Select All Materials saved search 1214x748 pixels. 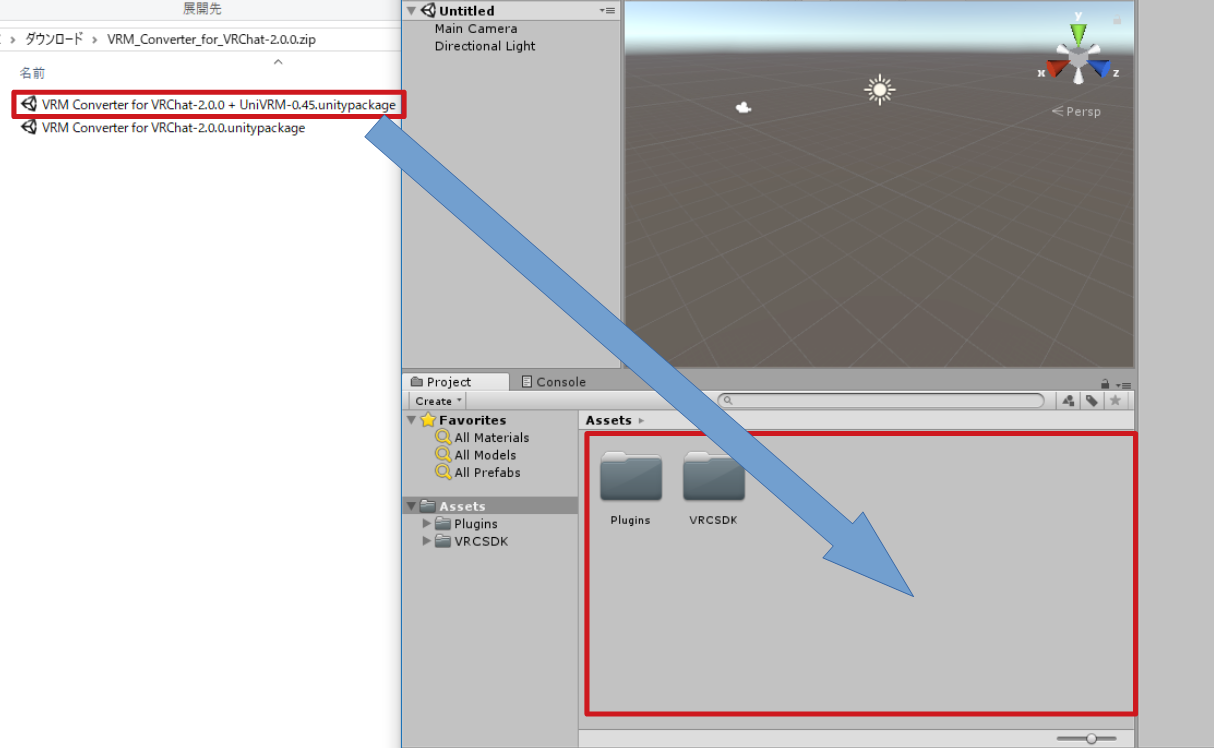[481, 438]
